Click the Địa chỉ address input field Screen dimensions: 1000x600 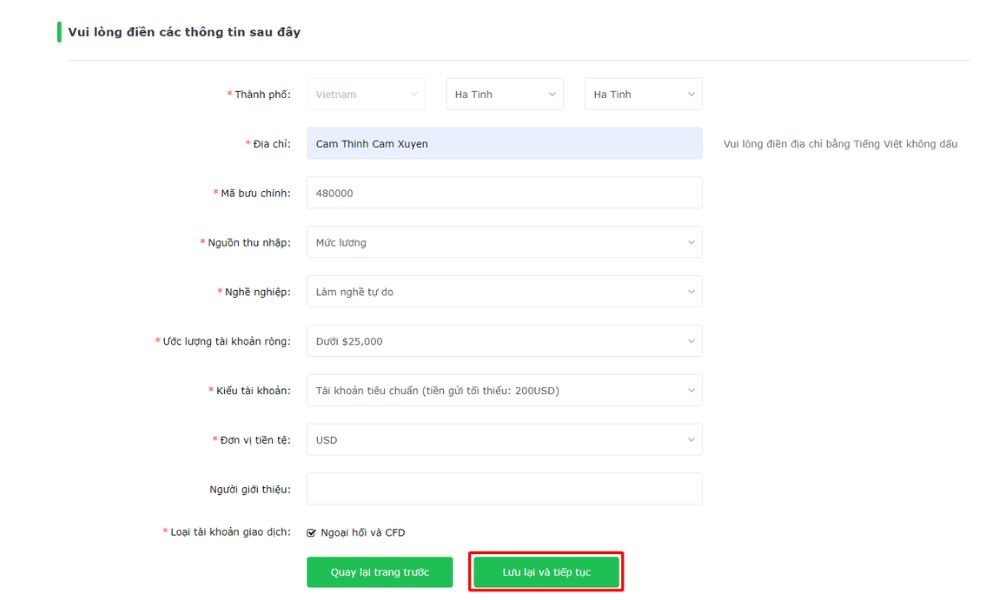504,144
